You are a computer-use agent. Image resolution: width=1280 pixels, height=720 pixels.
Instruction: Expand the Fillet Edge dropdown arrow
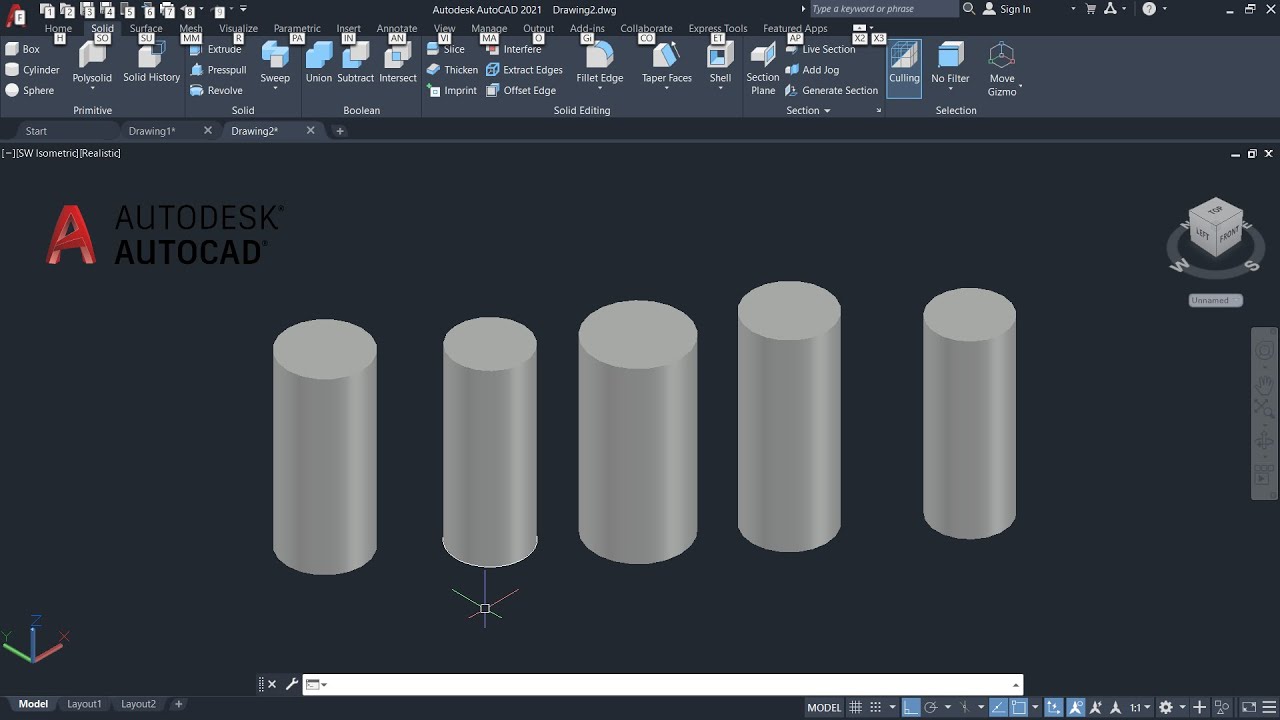599,88
